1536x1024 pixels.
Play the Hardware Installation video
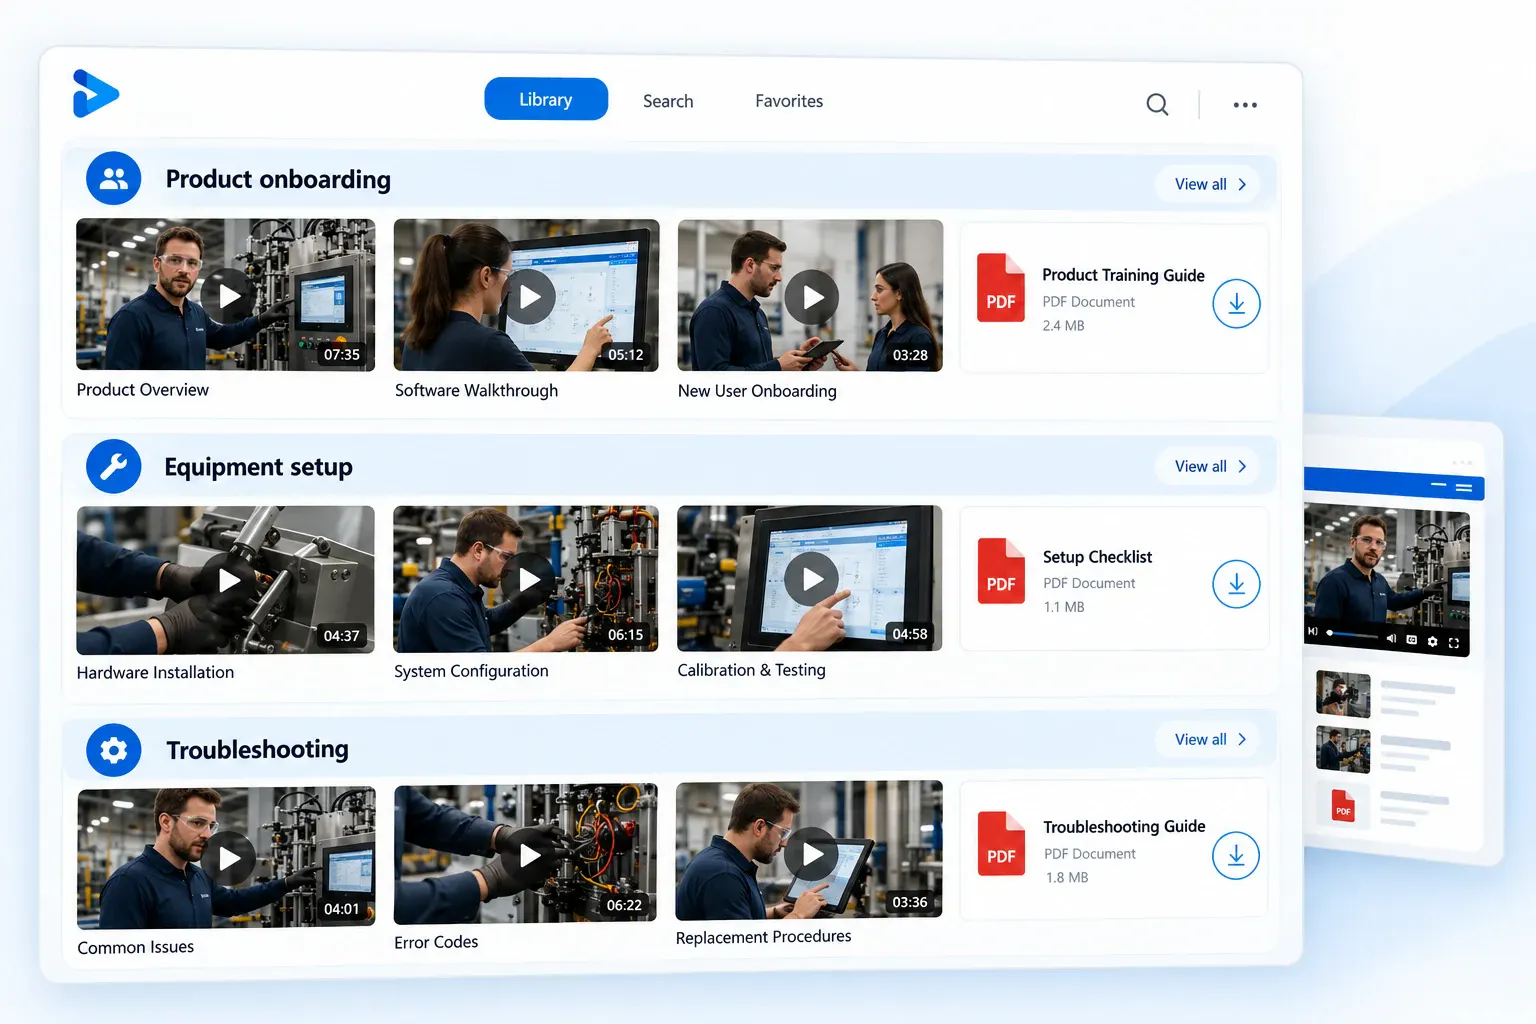(x=229, y=580)
